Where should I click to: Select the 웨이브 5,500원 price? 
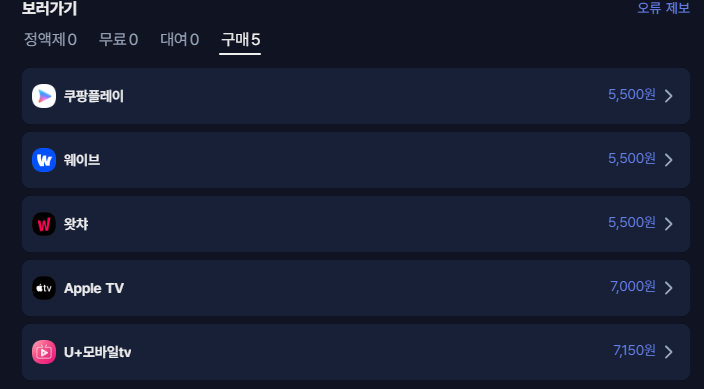click(x=632, y=159)
